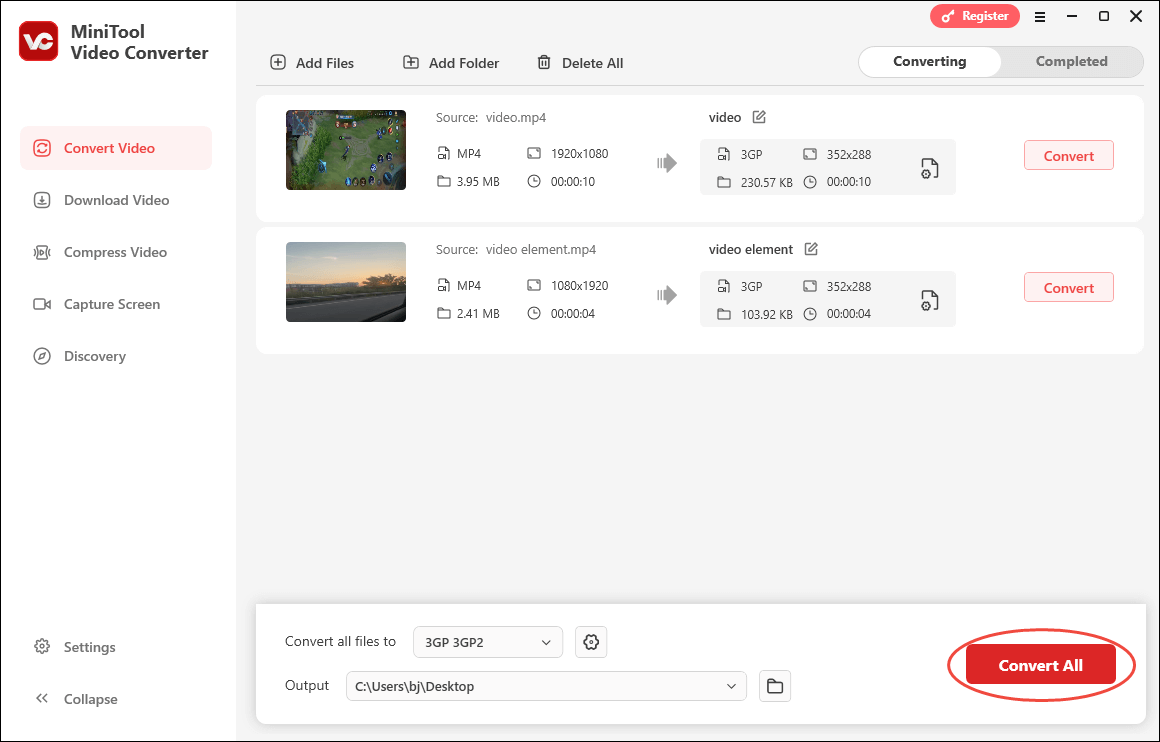
Task: Click the 1920x1080 resolution icon
Action: tap(534, 153)
